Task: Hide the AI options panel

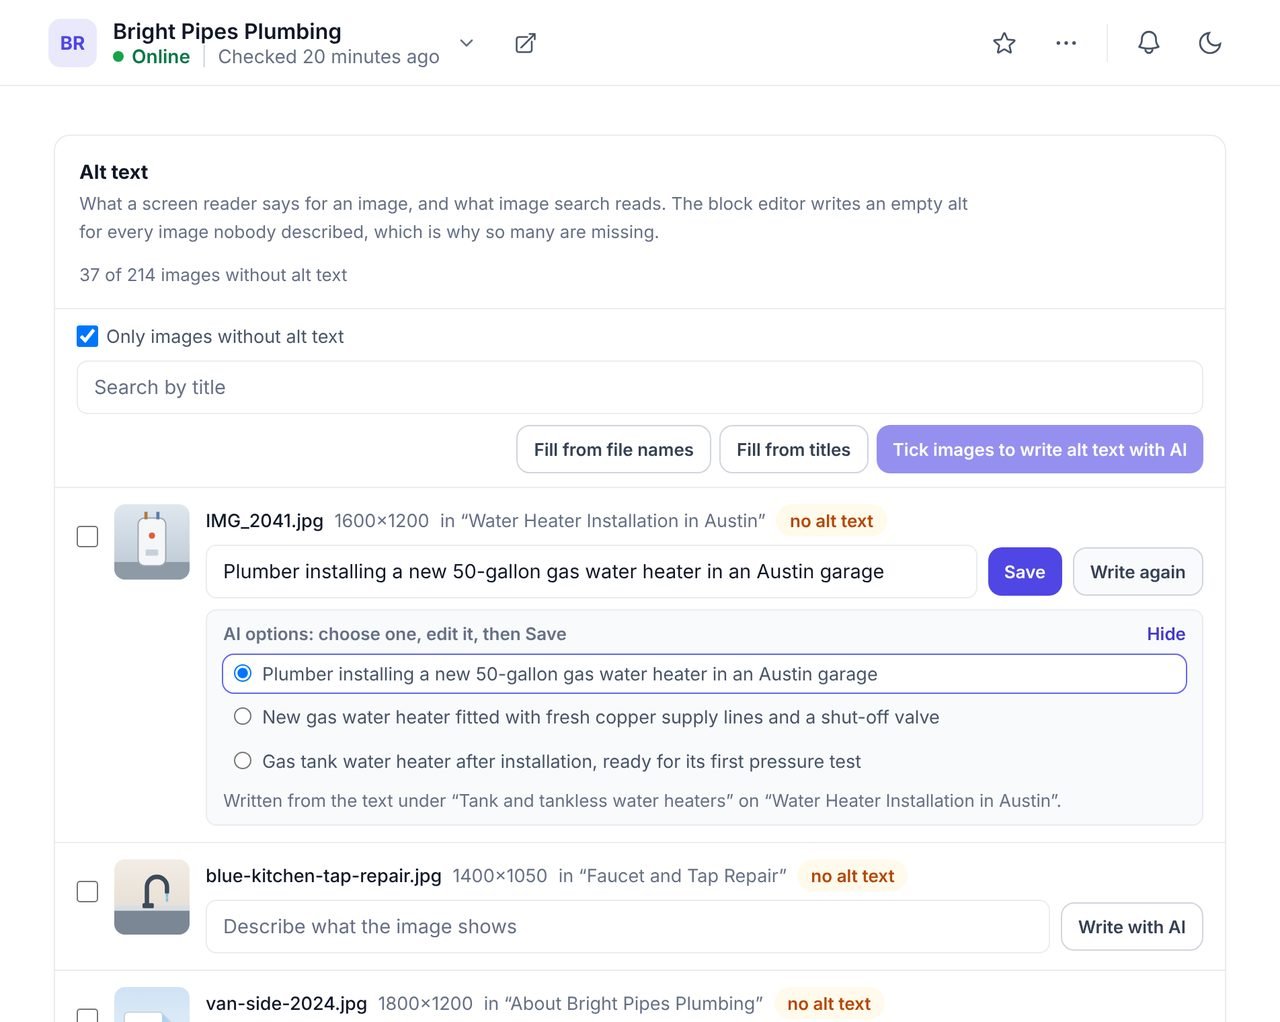Action: coord(1166,634)
